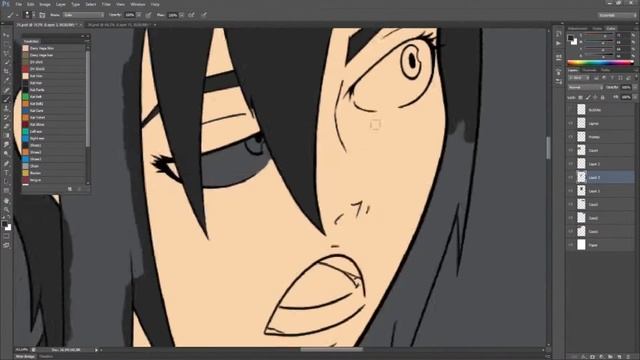Viewport: 640px width, 360px height.
Task: Select the Lasso tool
Action: [6, 53]
